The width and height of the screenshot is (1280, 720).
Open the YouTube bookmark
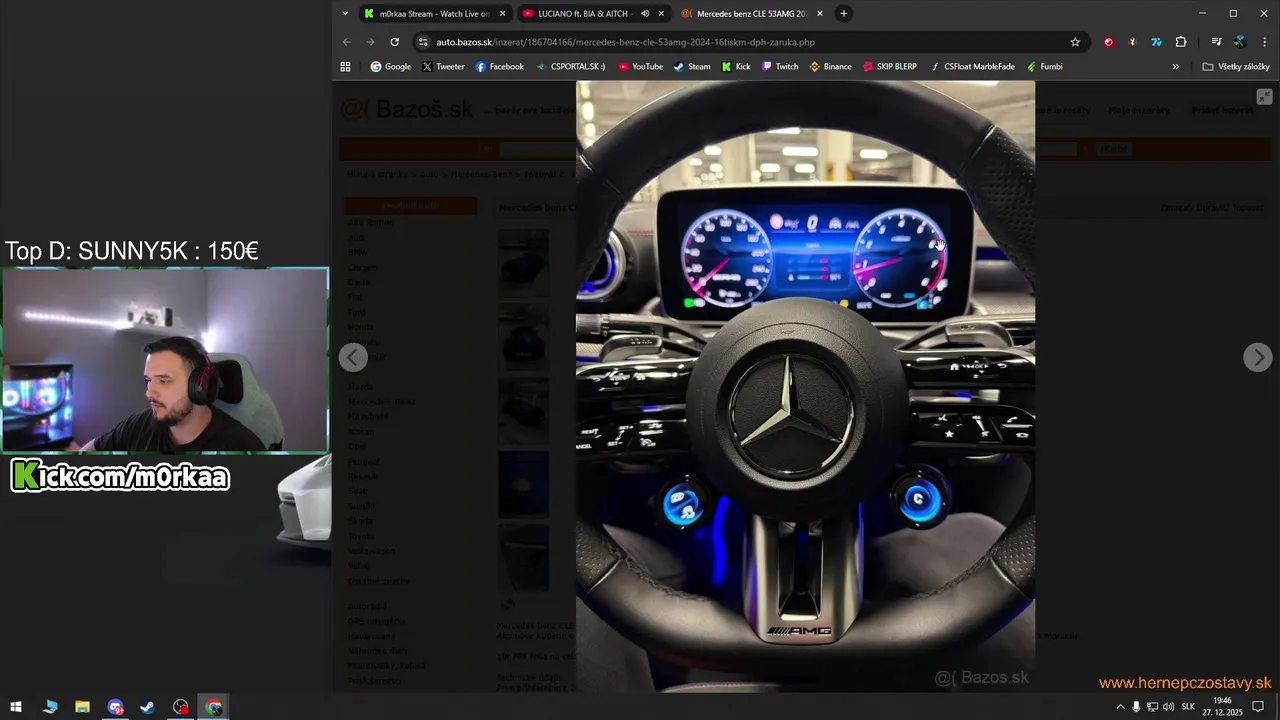click(x=640, y=67)
